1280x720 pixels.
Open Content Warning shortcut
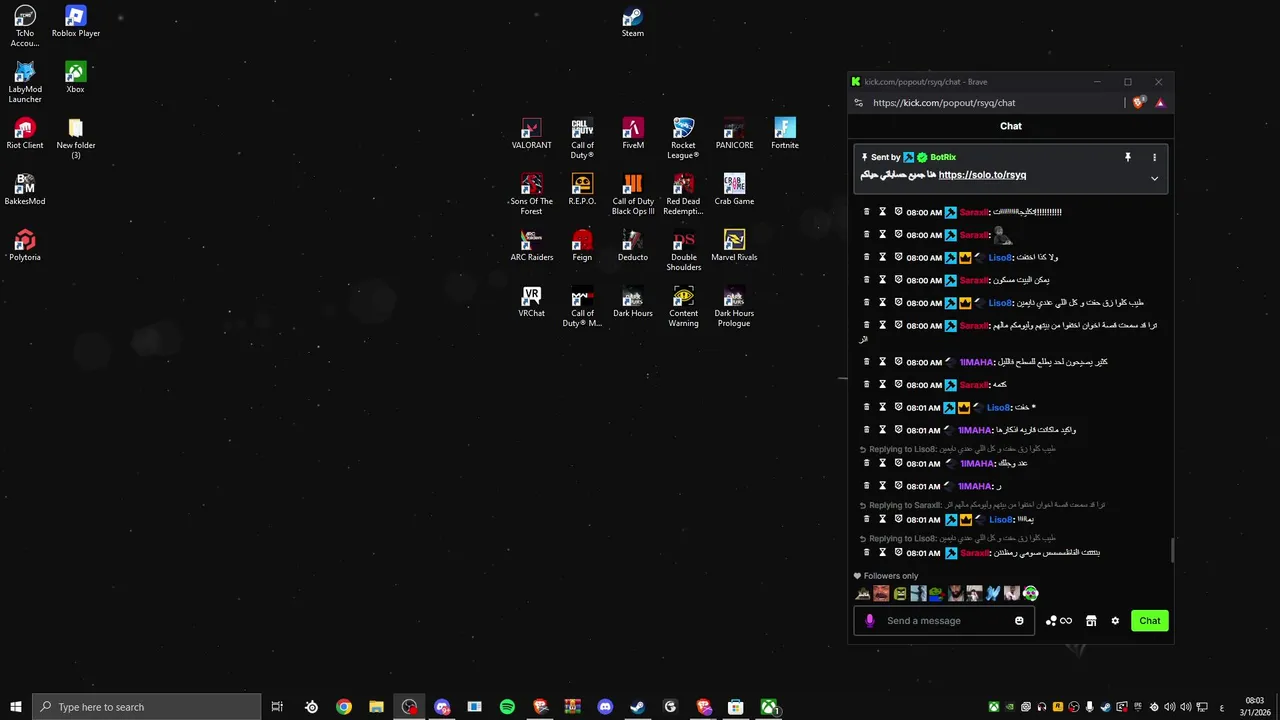683,307
